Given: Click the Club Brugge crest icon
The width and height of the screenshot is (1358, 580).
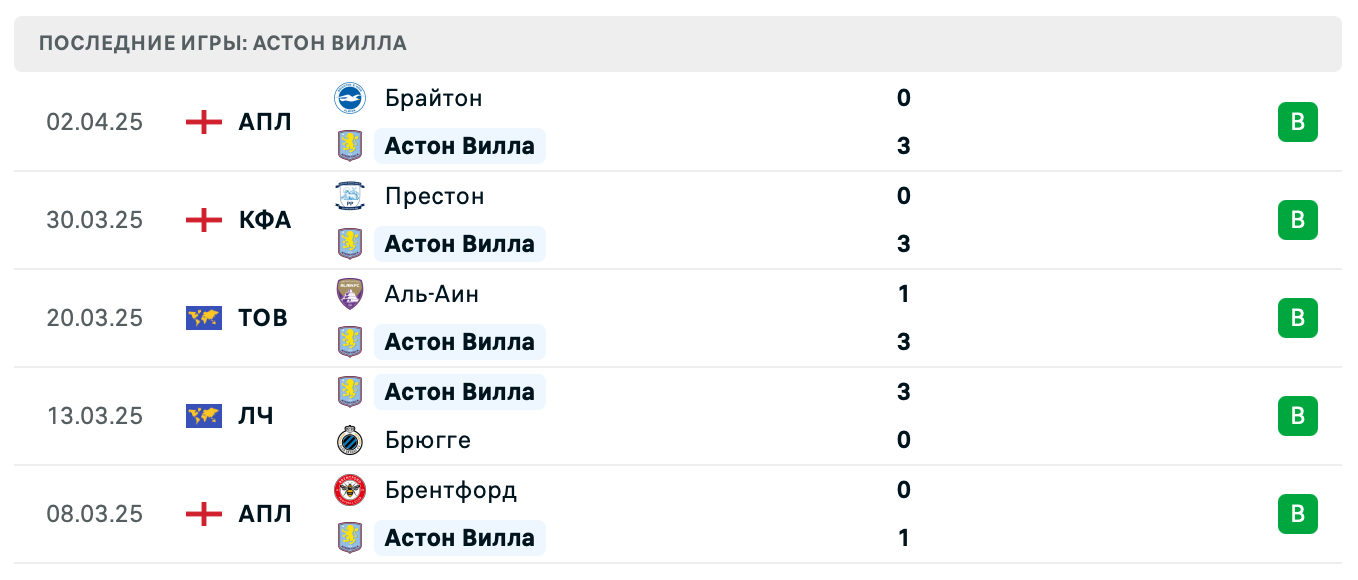Looking at the screenshot, I should [x=350, y=440].
